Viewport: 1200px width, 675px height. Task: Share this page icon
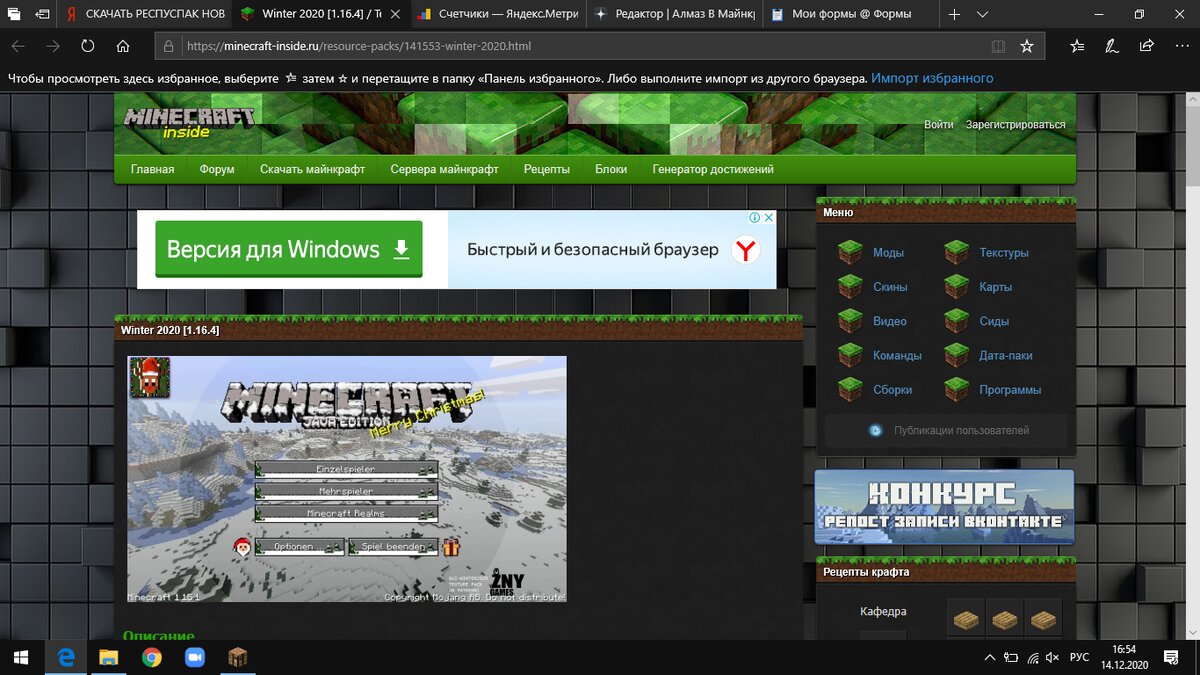[1146, 46]
